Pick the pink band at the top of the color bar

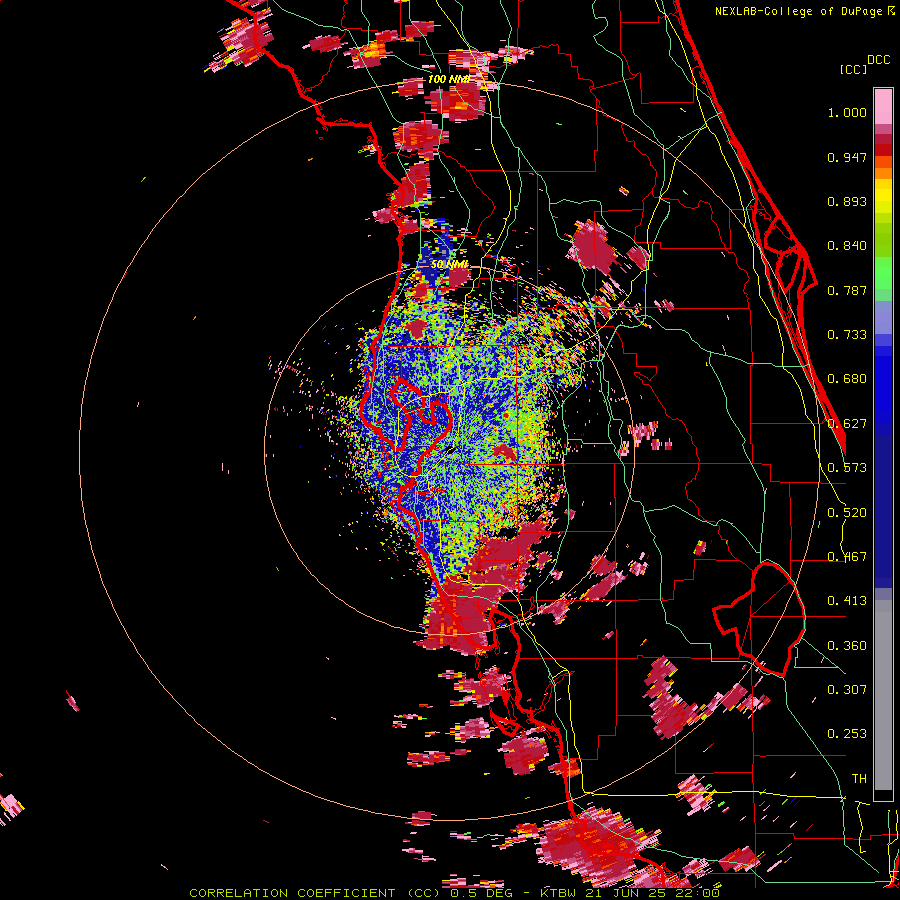click(x=883, y=106)
